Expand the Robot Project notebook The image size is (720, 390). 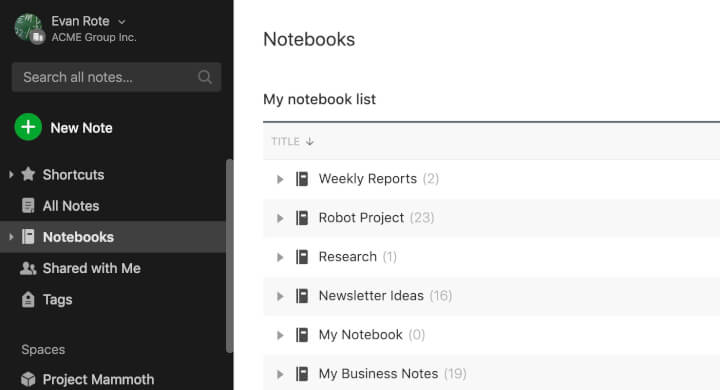point(280,218)
